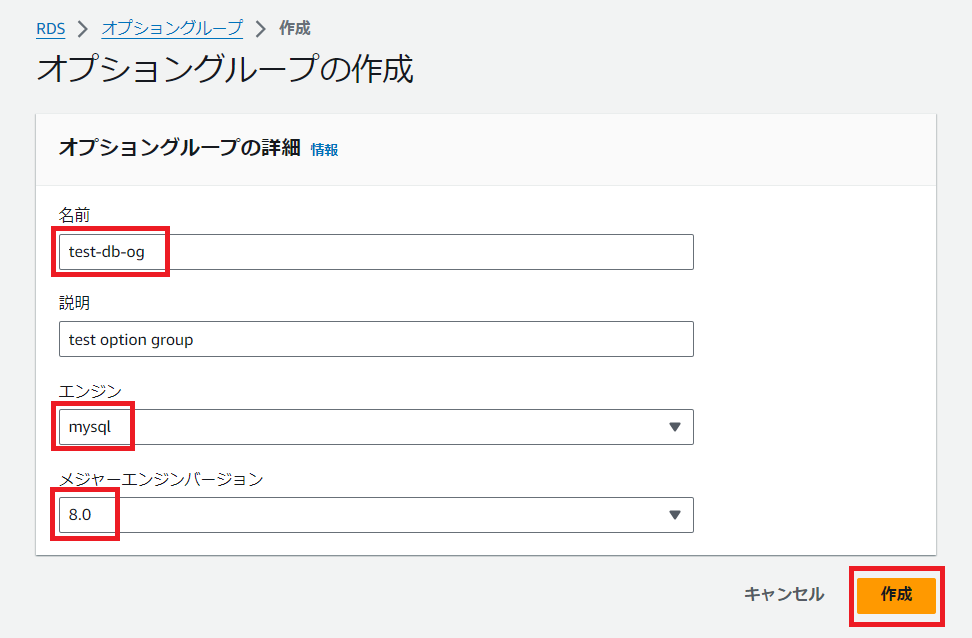This screenshot has width=972, height=638.
Task: Click the breadcrumb chevron right before 作成
Action: click(x=260, y=29)
